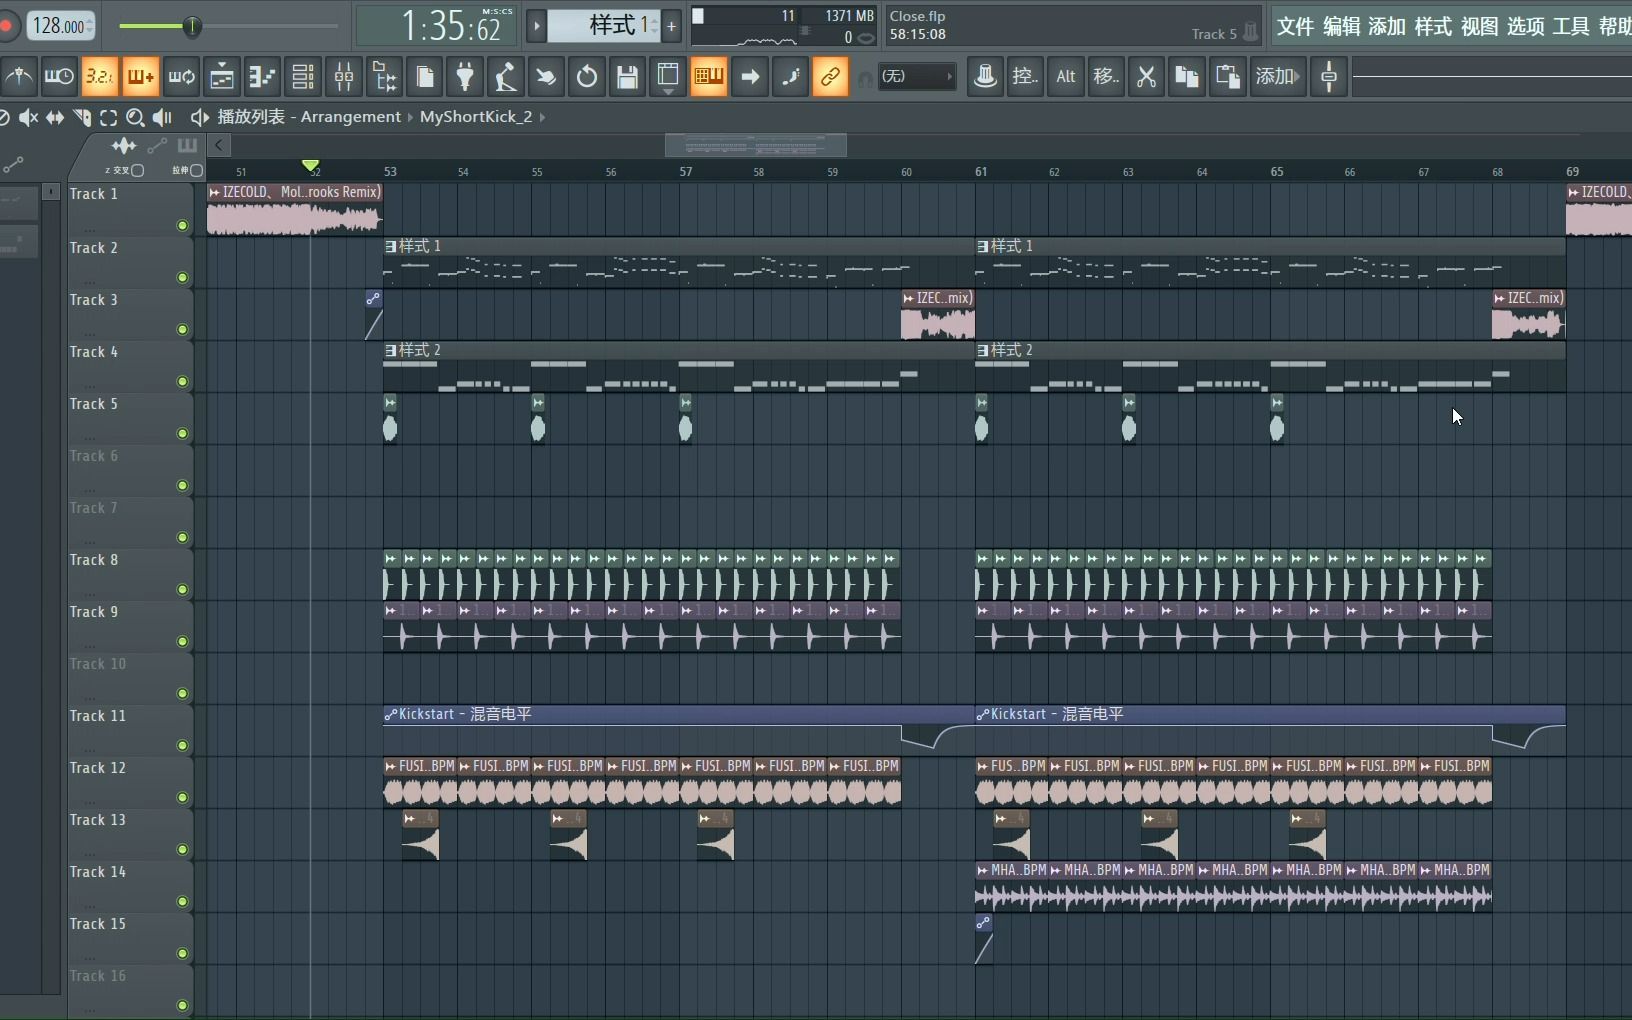The image size is (1632, 1020).
Task: Select the first Kickstart automation clip
Action: coord(679,729)
